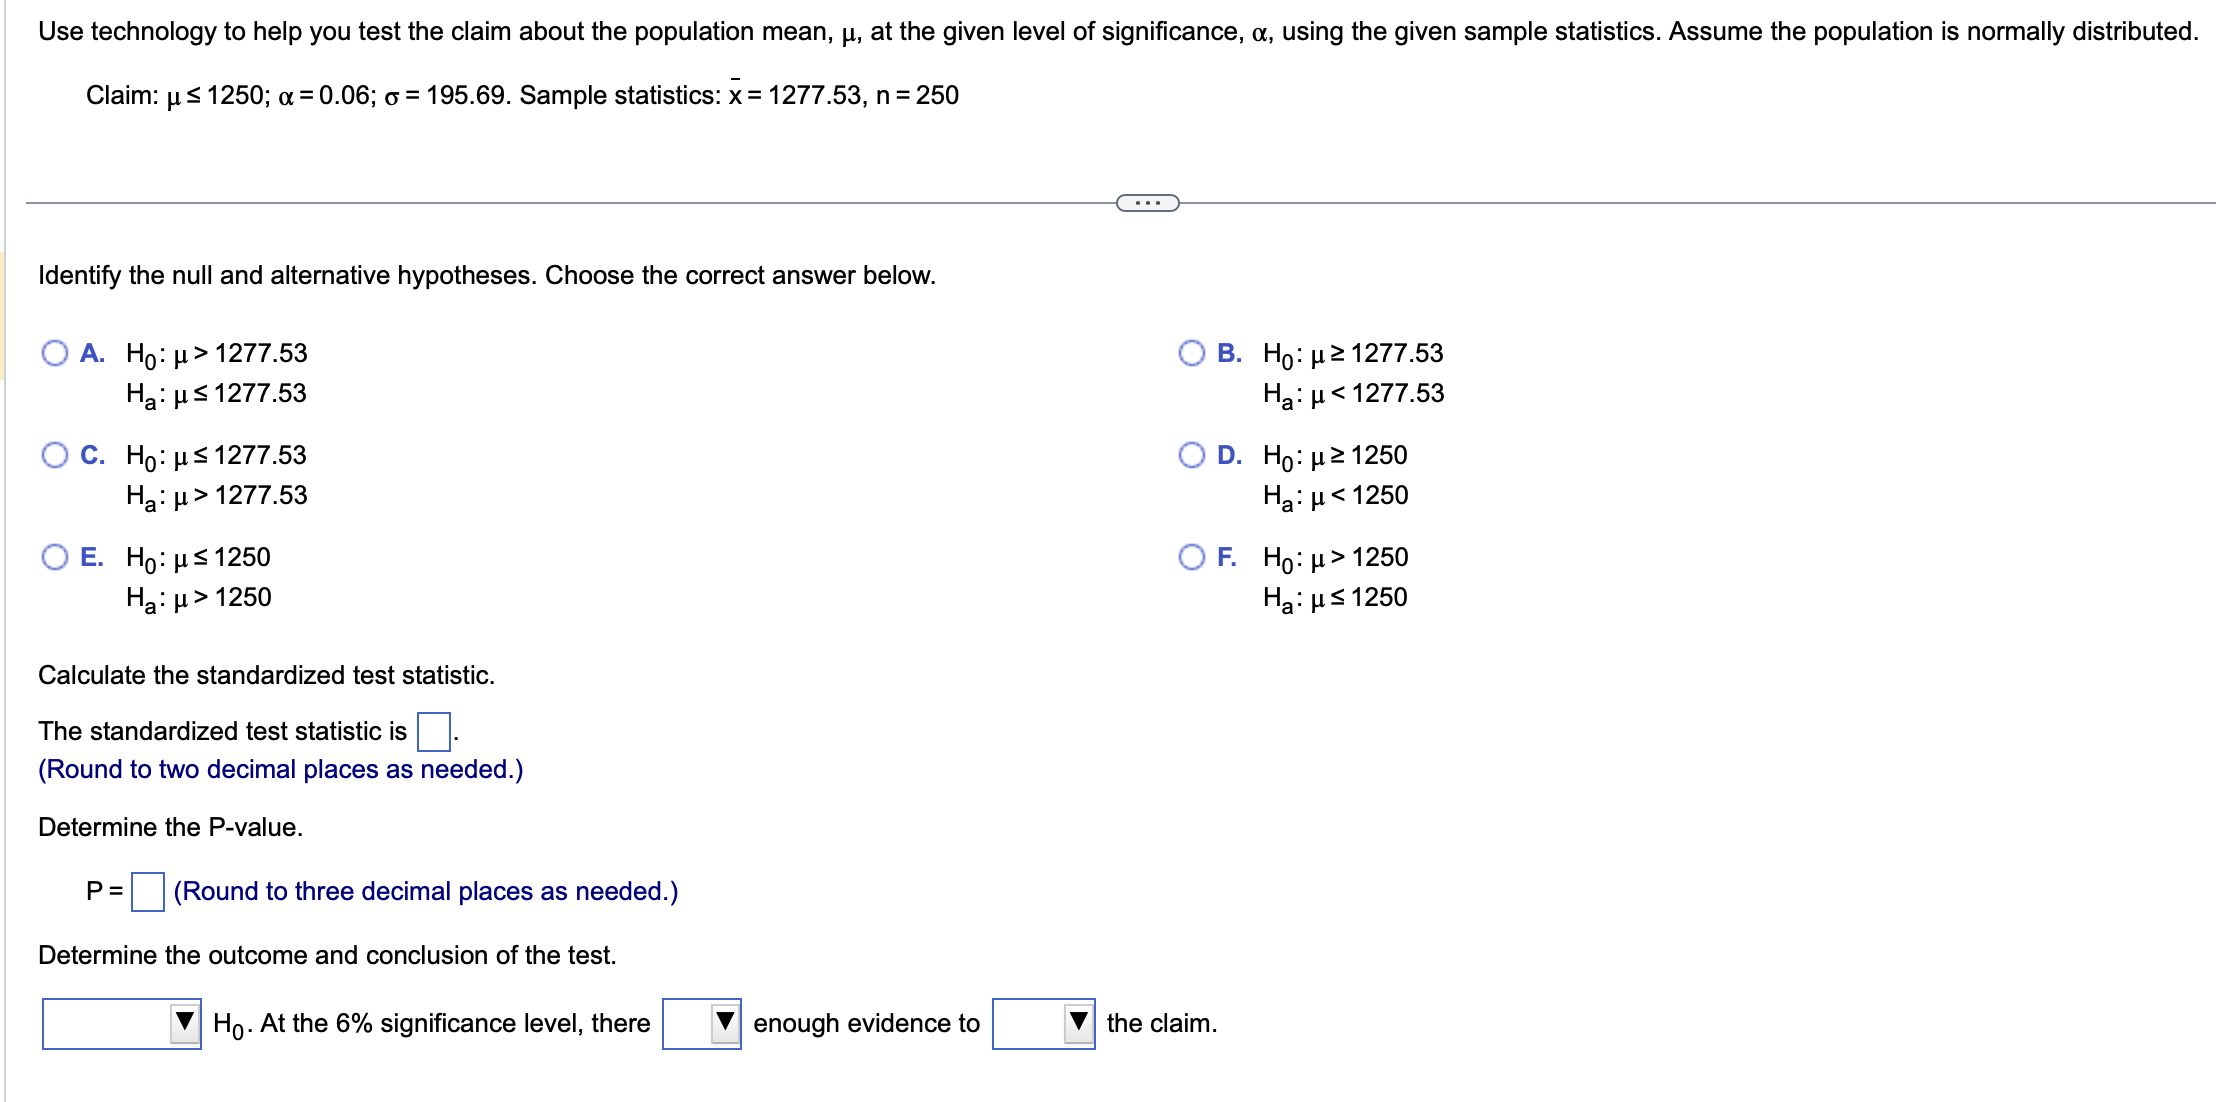Open the claim conclusion dropdown
The height and width of the screenshot is (1102, 2216).
[x=1044, y=1022]
